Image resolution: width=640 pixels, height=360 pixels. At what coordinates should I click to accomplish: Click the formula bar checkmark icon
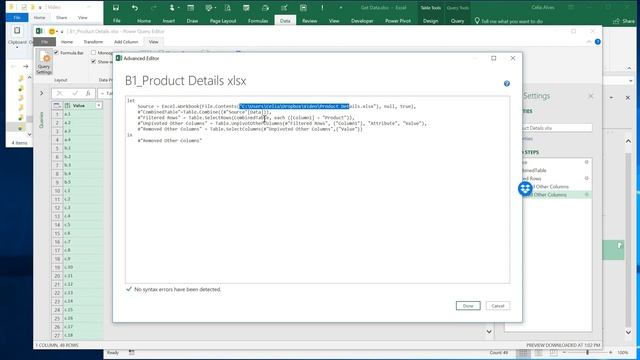pos(75,93)
